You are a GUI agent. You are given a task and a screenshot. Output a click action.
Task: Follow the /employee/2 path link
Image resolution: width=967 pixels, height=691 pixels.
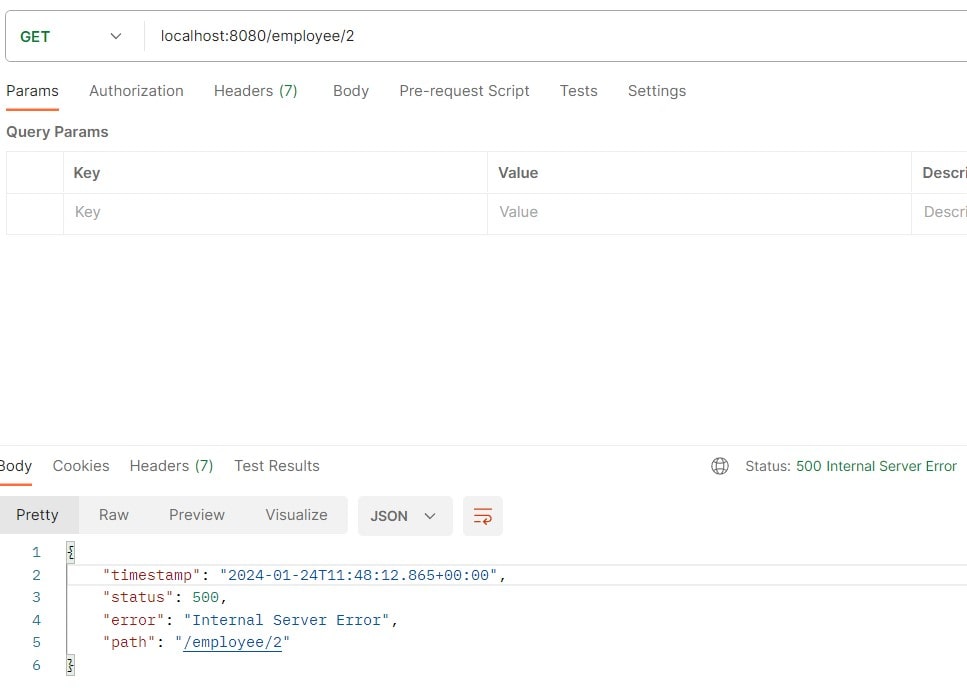232,642
